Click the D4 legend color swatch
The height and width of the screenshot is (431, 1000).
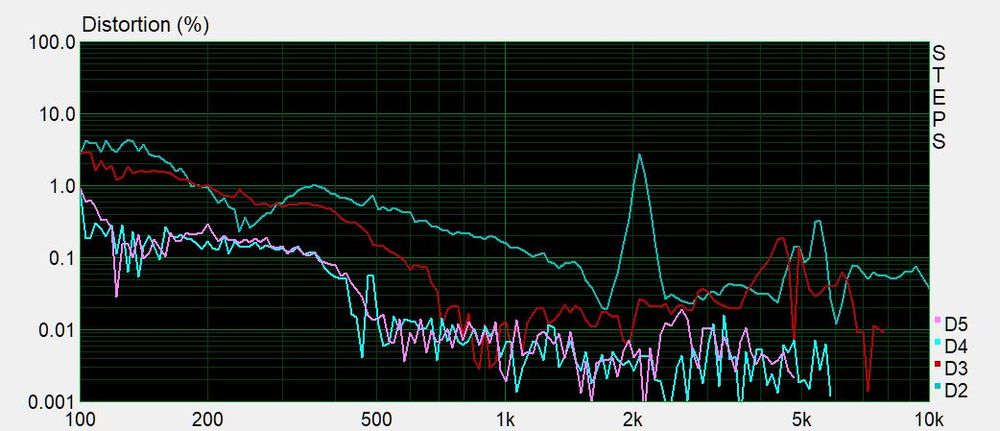938,342
